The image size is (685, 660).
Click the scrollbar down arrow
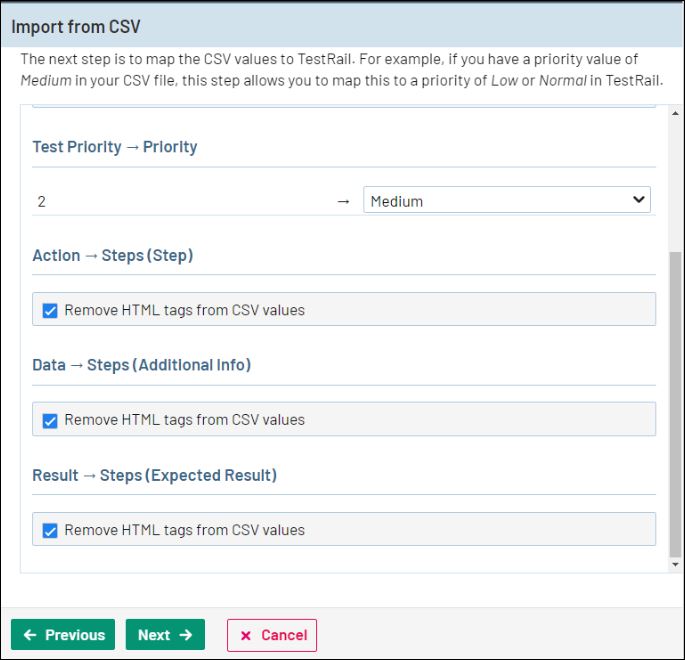pyautogui.click(x=675, y=565)
